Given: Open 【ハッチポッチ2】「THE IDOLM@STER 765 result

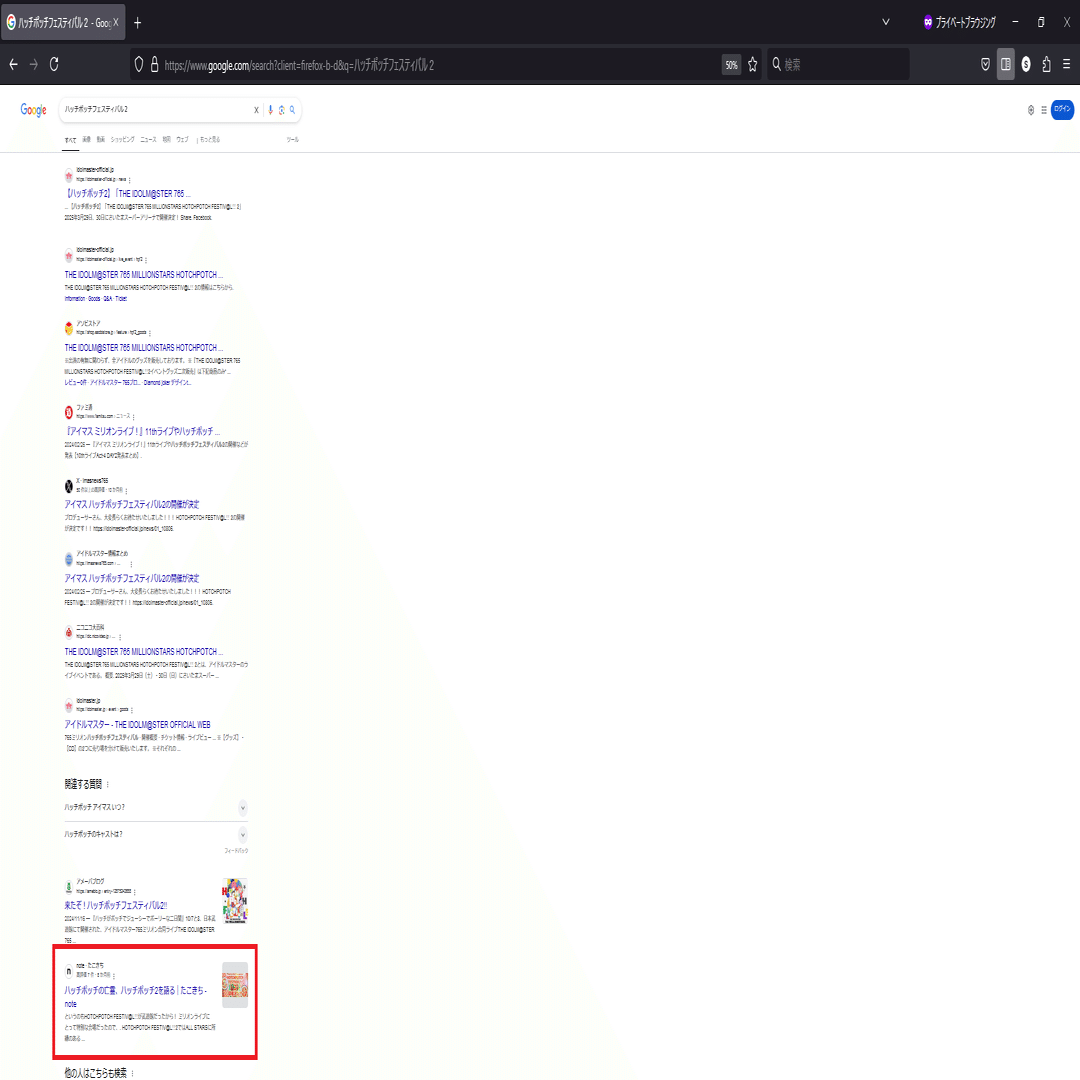Looking at the screenshot, I should [127, 194].
